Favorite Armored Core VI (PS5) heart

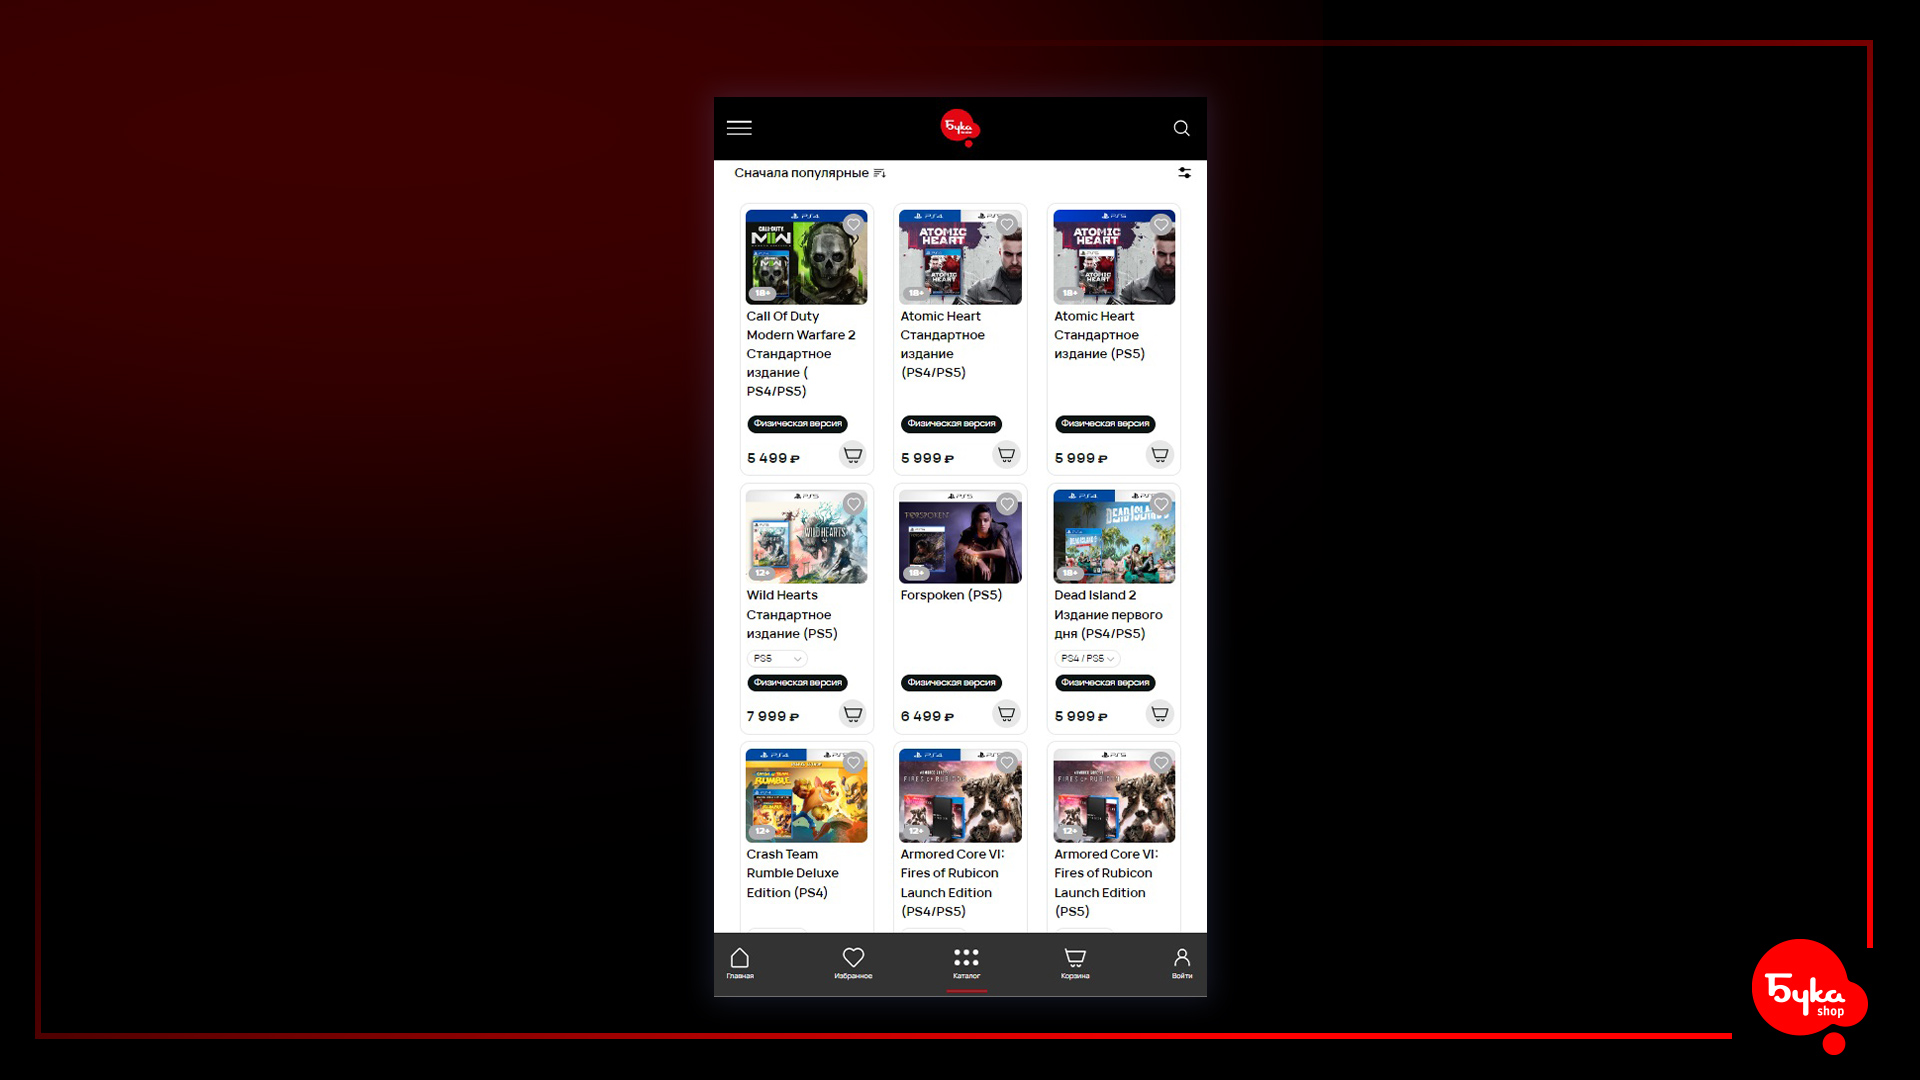point(1161,763)
